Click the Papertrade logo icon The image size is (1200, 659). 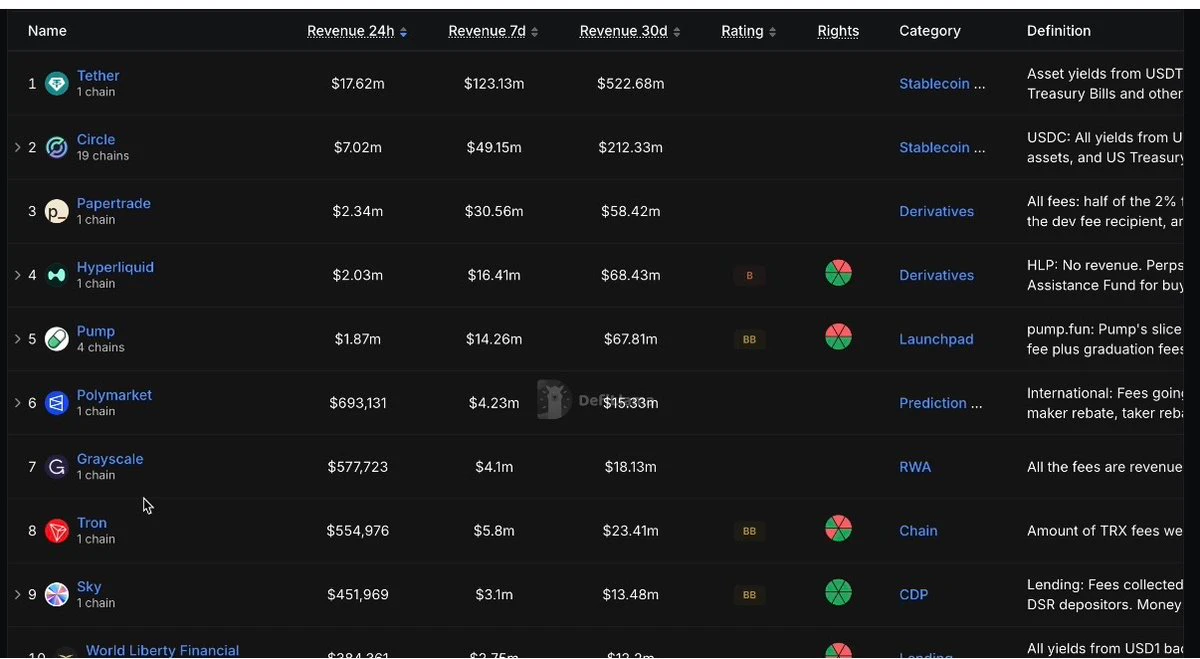coord(57,212)
